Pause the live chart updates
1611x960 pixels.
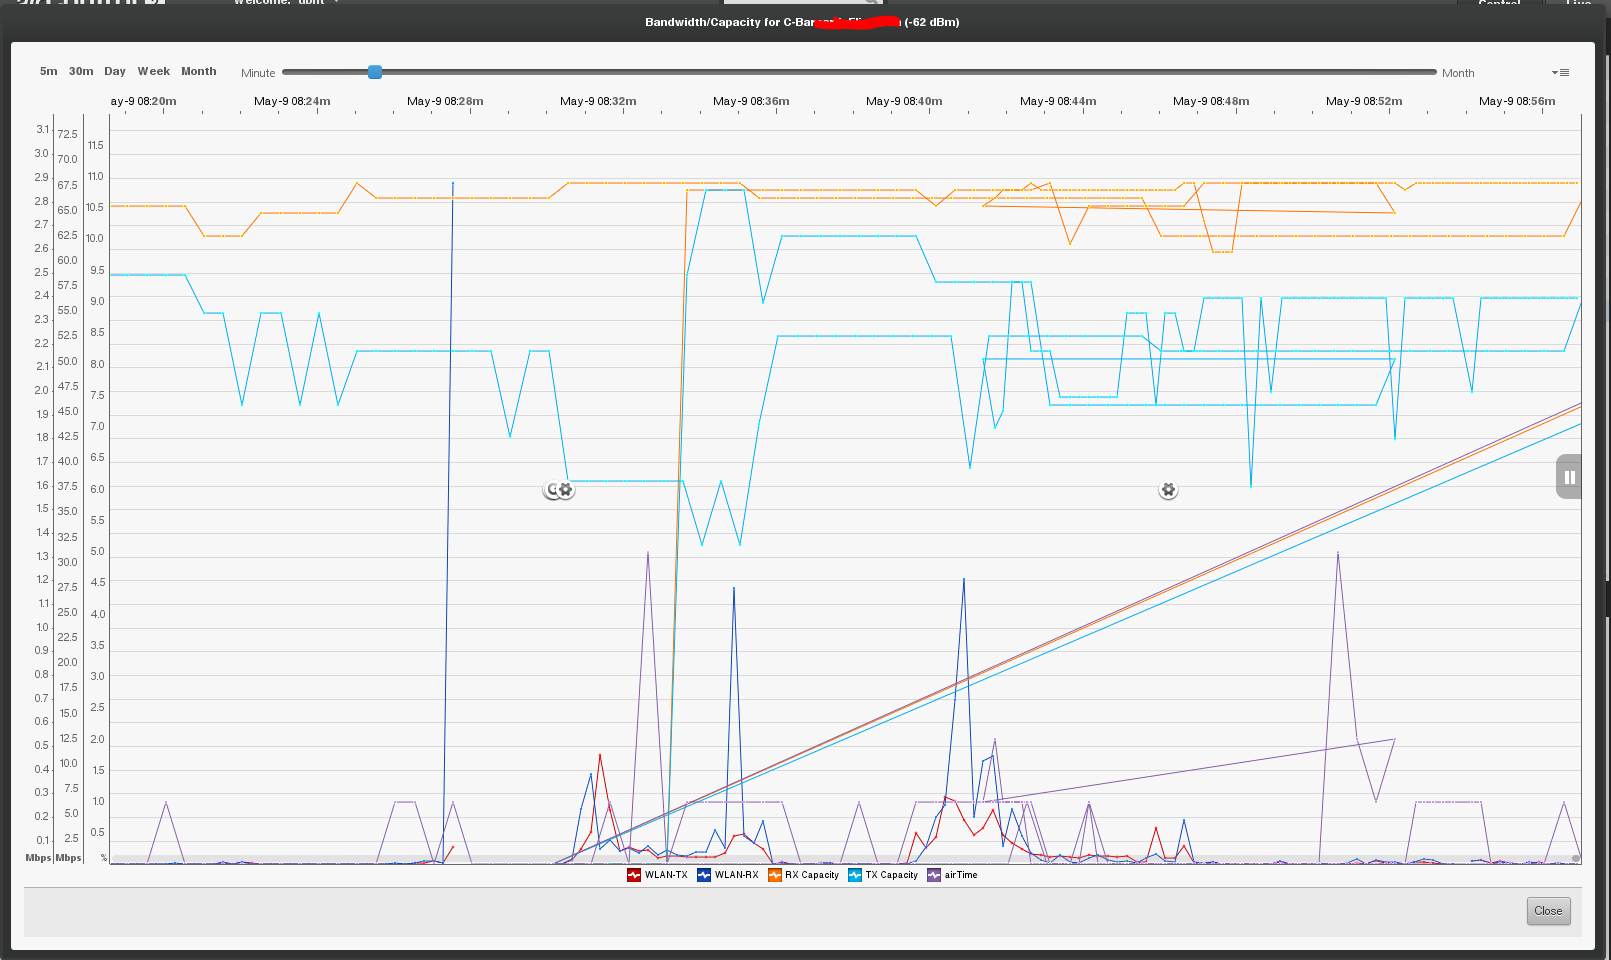pos(1569,477)
